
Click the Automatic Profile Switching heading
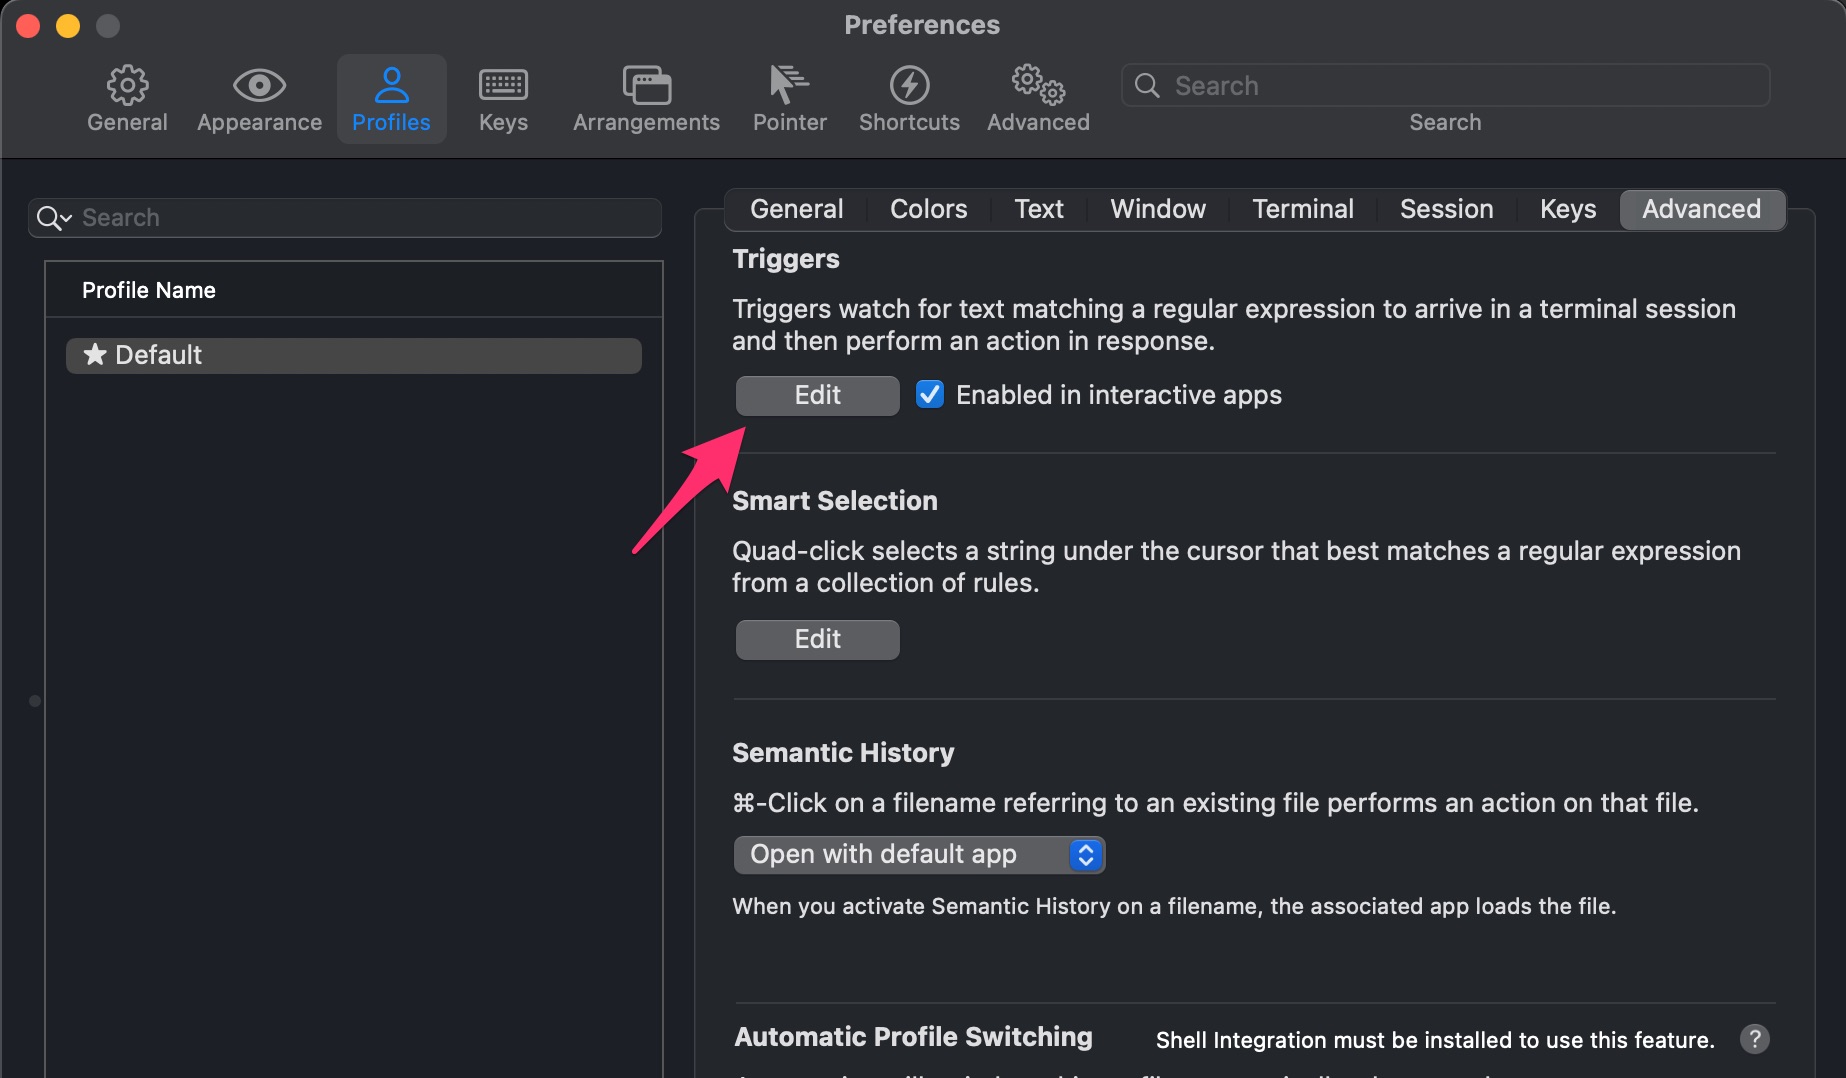(913, 1037)
